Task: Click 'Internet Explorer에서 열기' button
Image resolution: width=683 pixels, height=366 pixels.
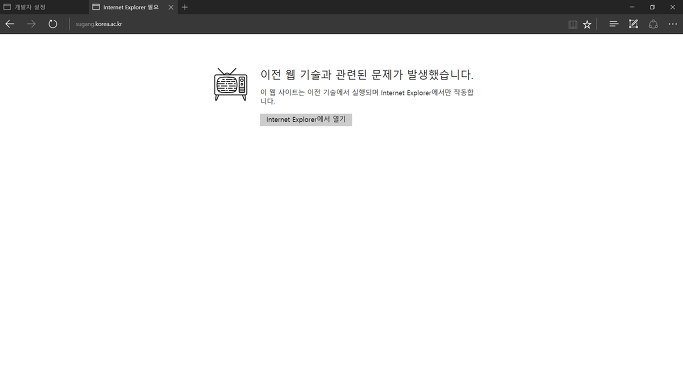Action: pos(306,119)
